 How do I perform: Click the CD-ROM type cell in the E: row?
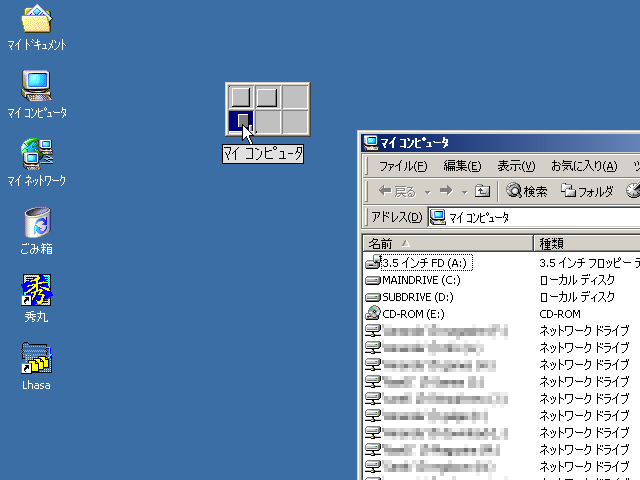(x=560, y=314)
